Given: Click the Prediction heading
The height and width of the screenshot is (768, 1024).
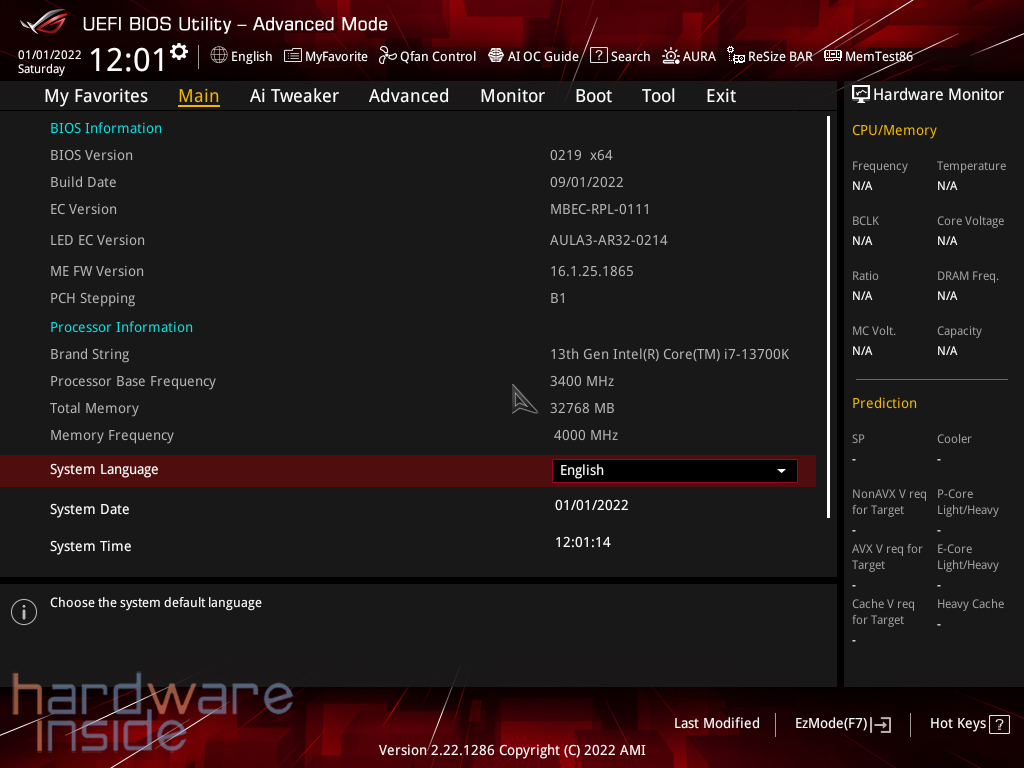Looking at the screenshot, I should (884, 403).
